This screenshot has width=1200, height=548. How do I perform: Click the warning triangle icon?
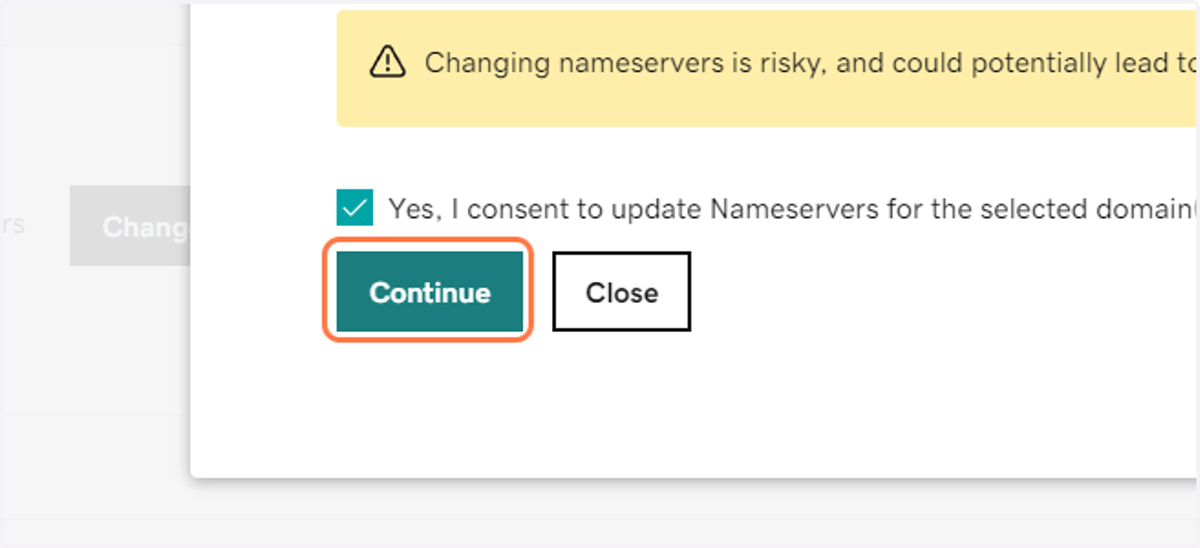tap(386, 62)
